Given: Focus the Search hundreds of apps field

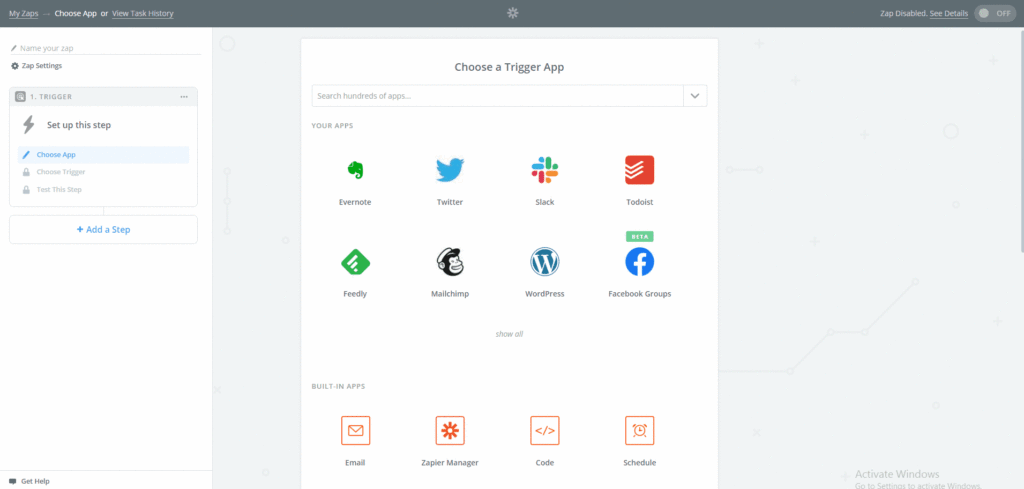Looking at the screenshot, I should click(498, 96).
